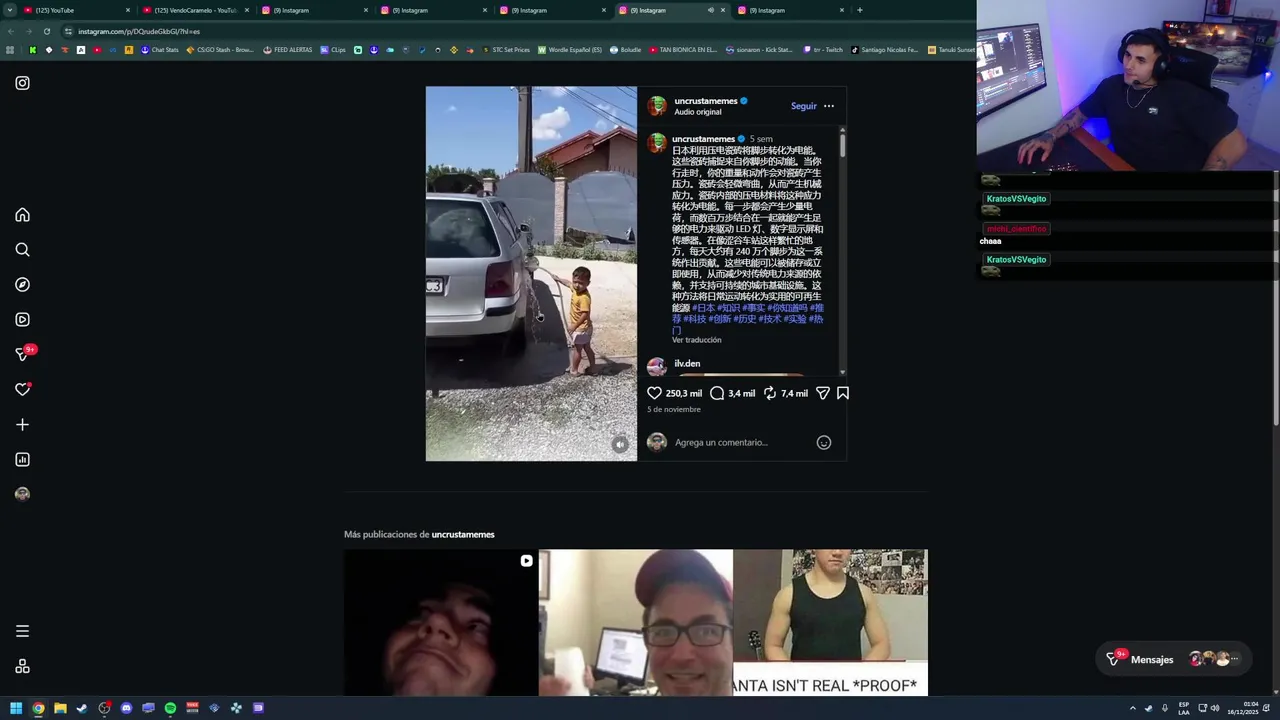The width and height of the screenshot is (1280, 720).
Task: Open the 'CS:GO Stash' bookmark
Action: pos(220,49)
